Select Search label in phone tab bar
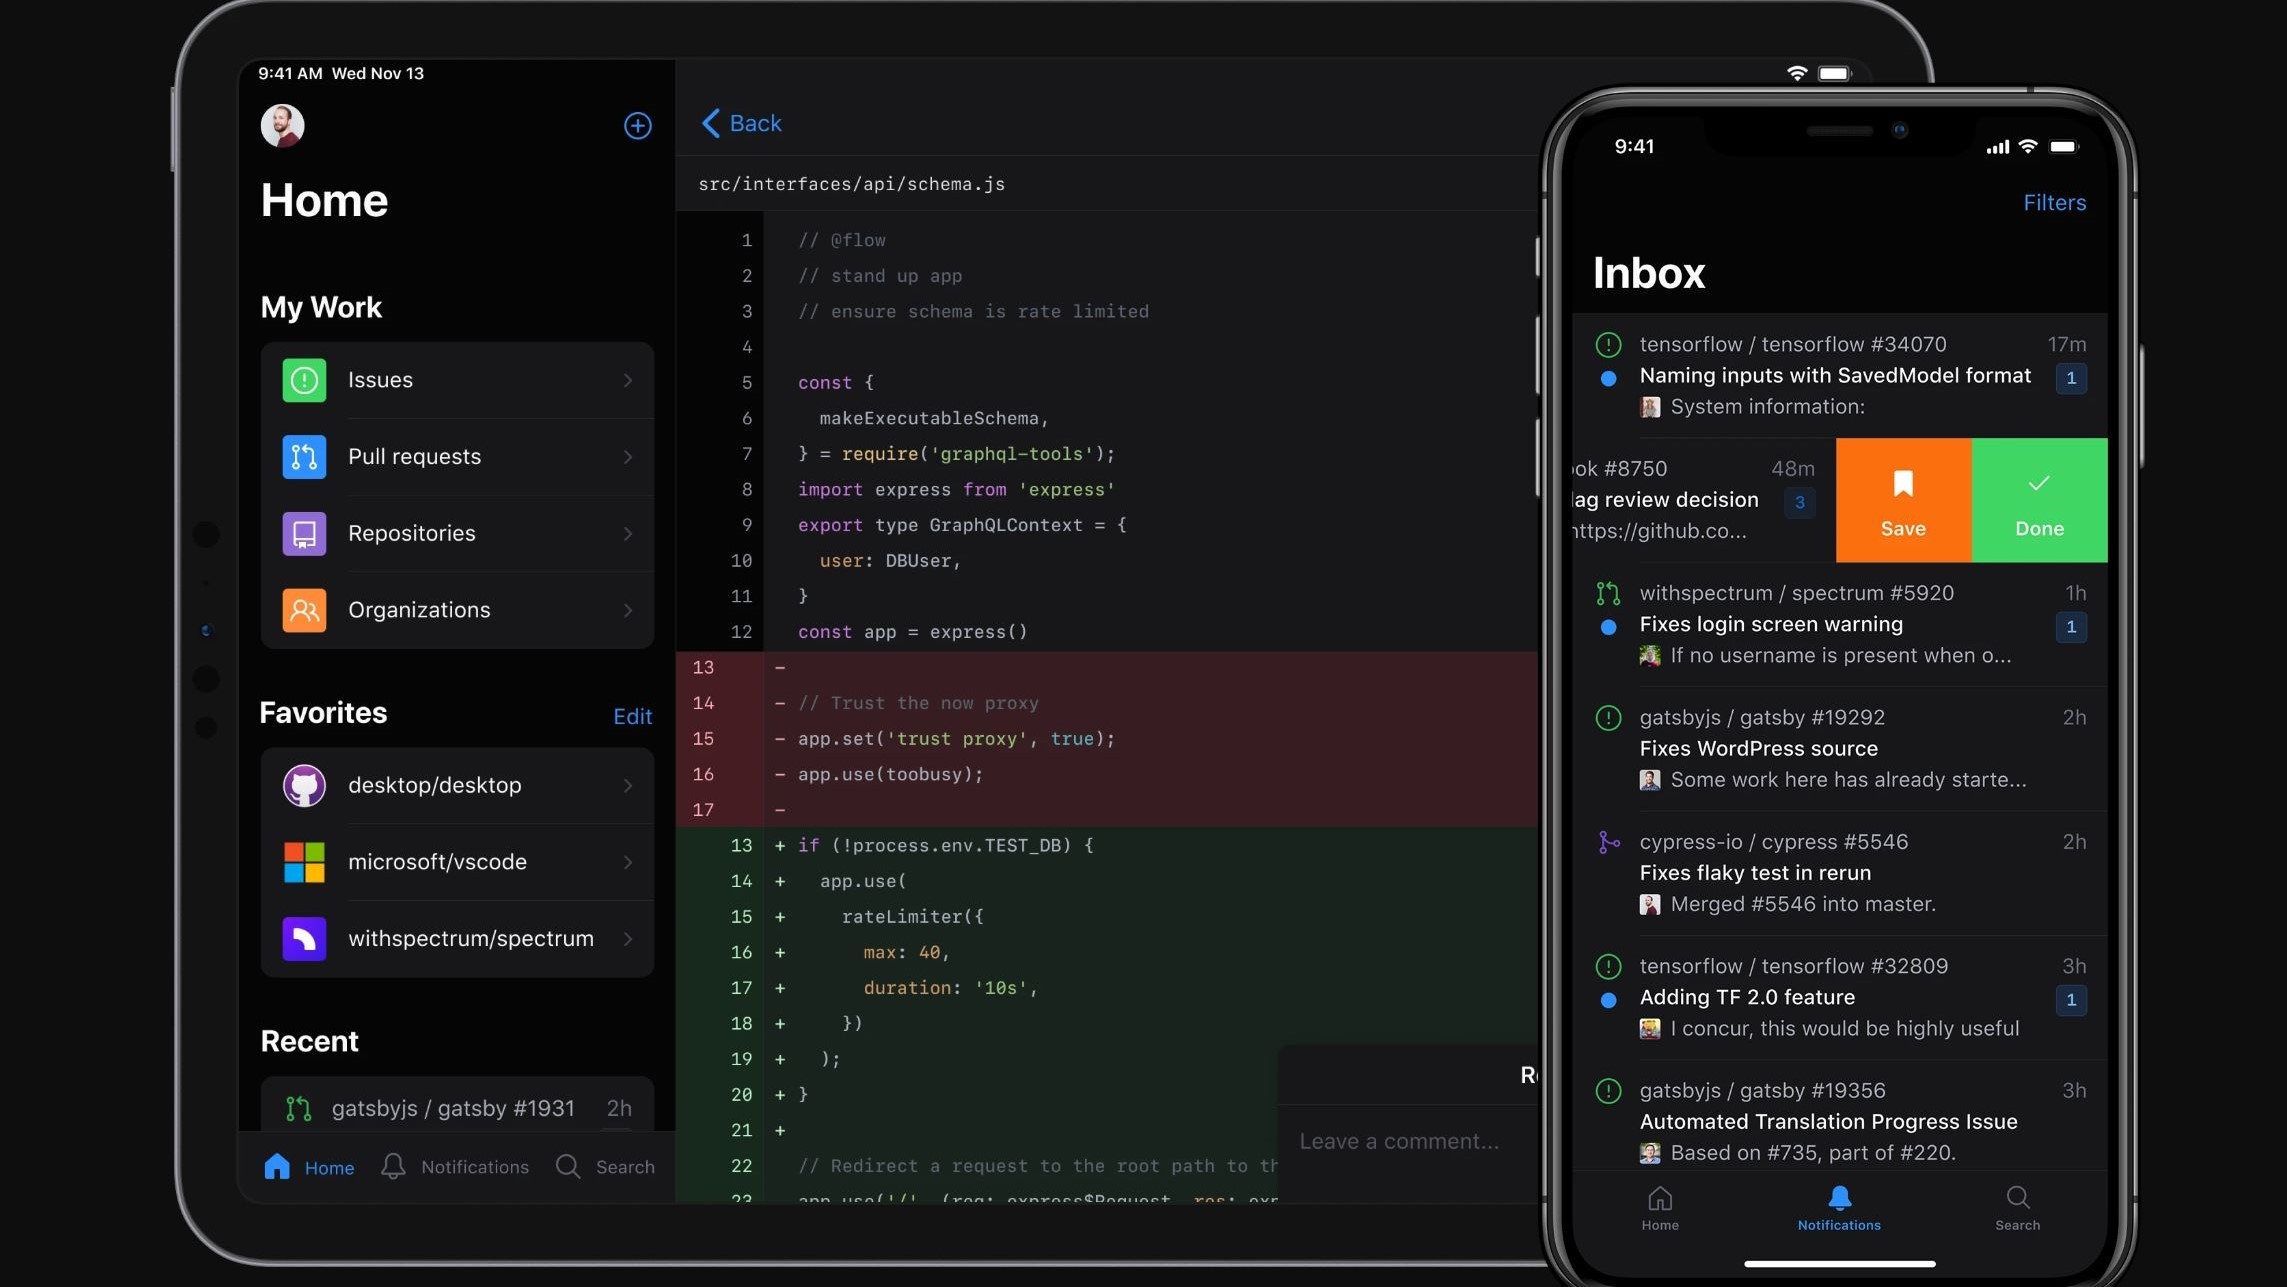This screenshot has height=1287, width=2287. pos(2018,1225)
